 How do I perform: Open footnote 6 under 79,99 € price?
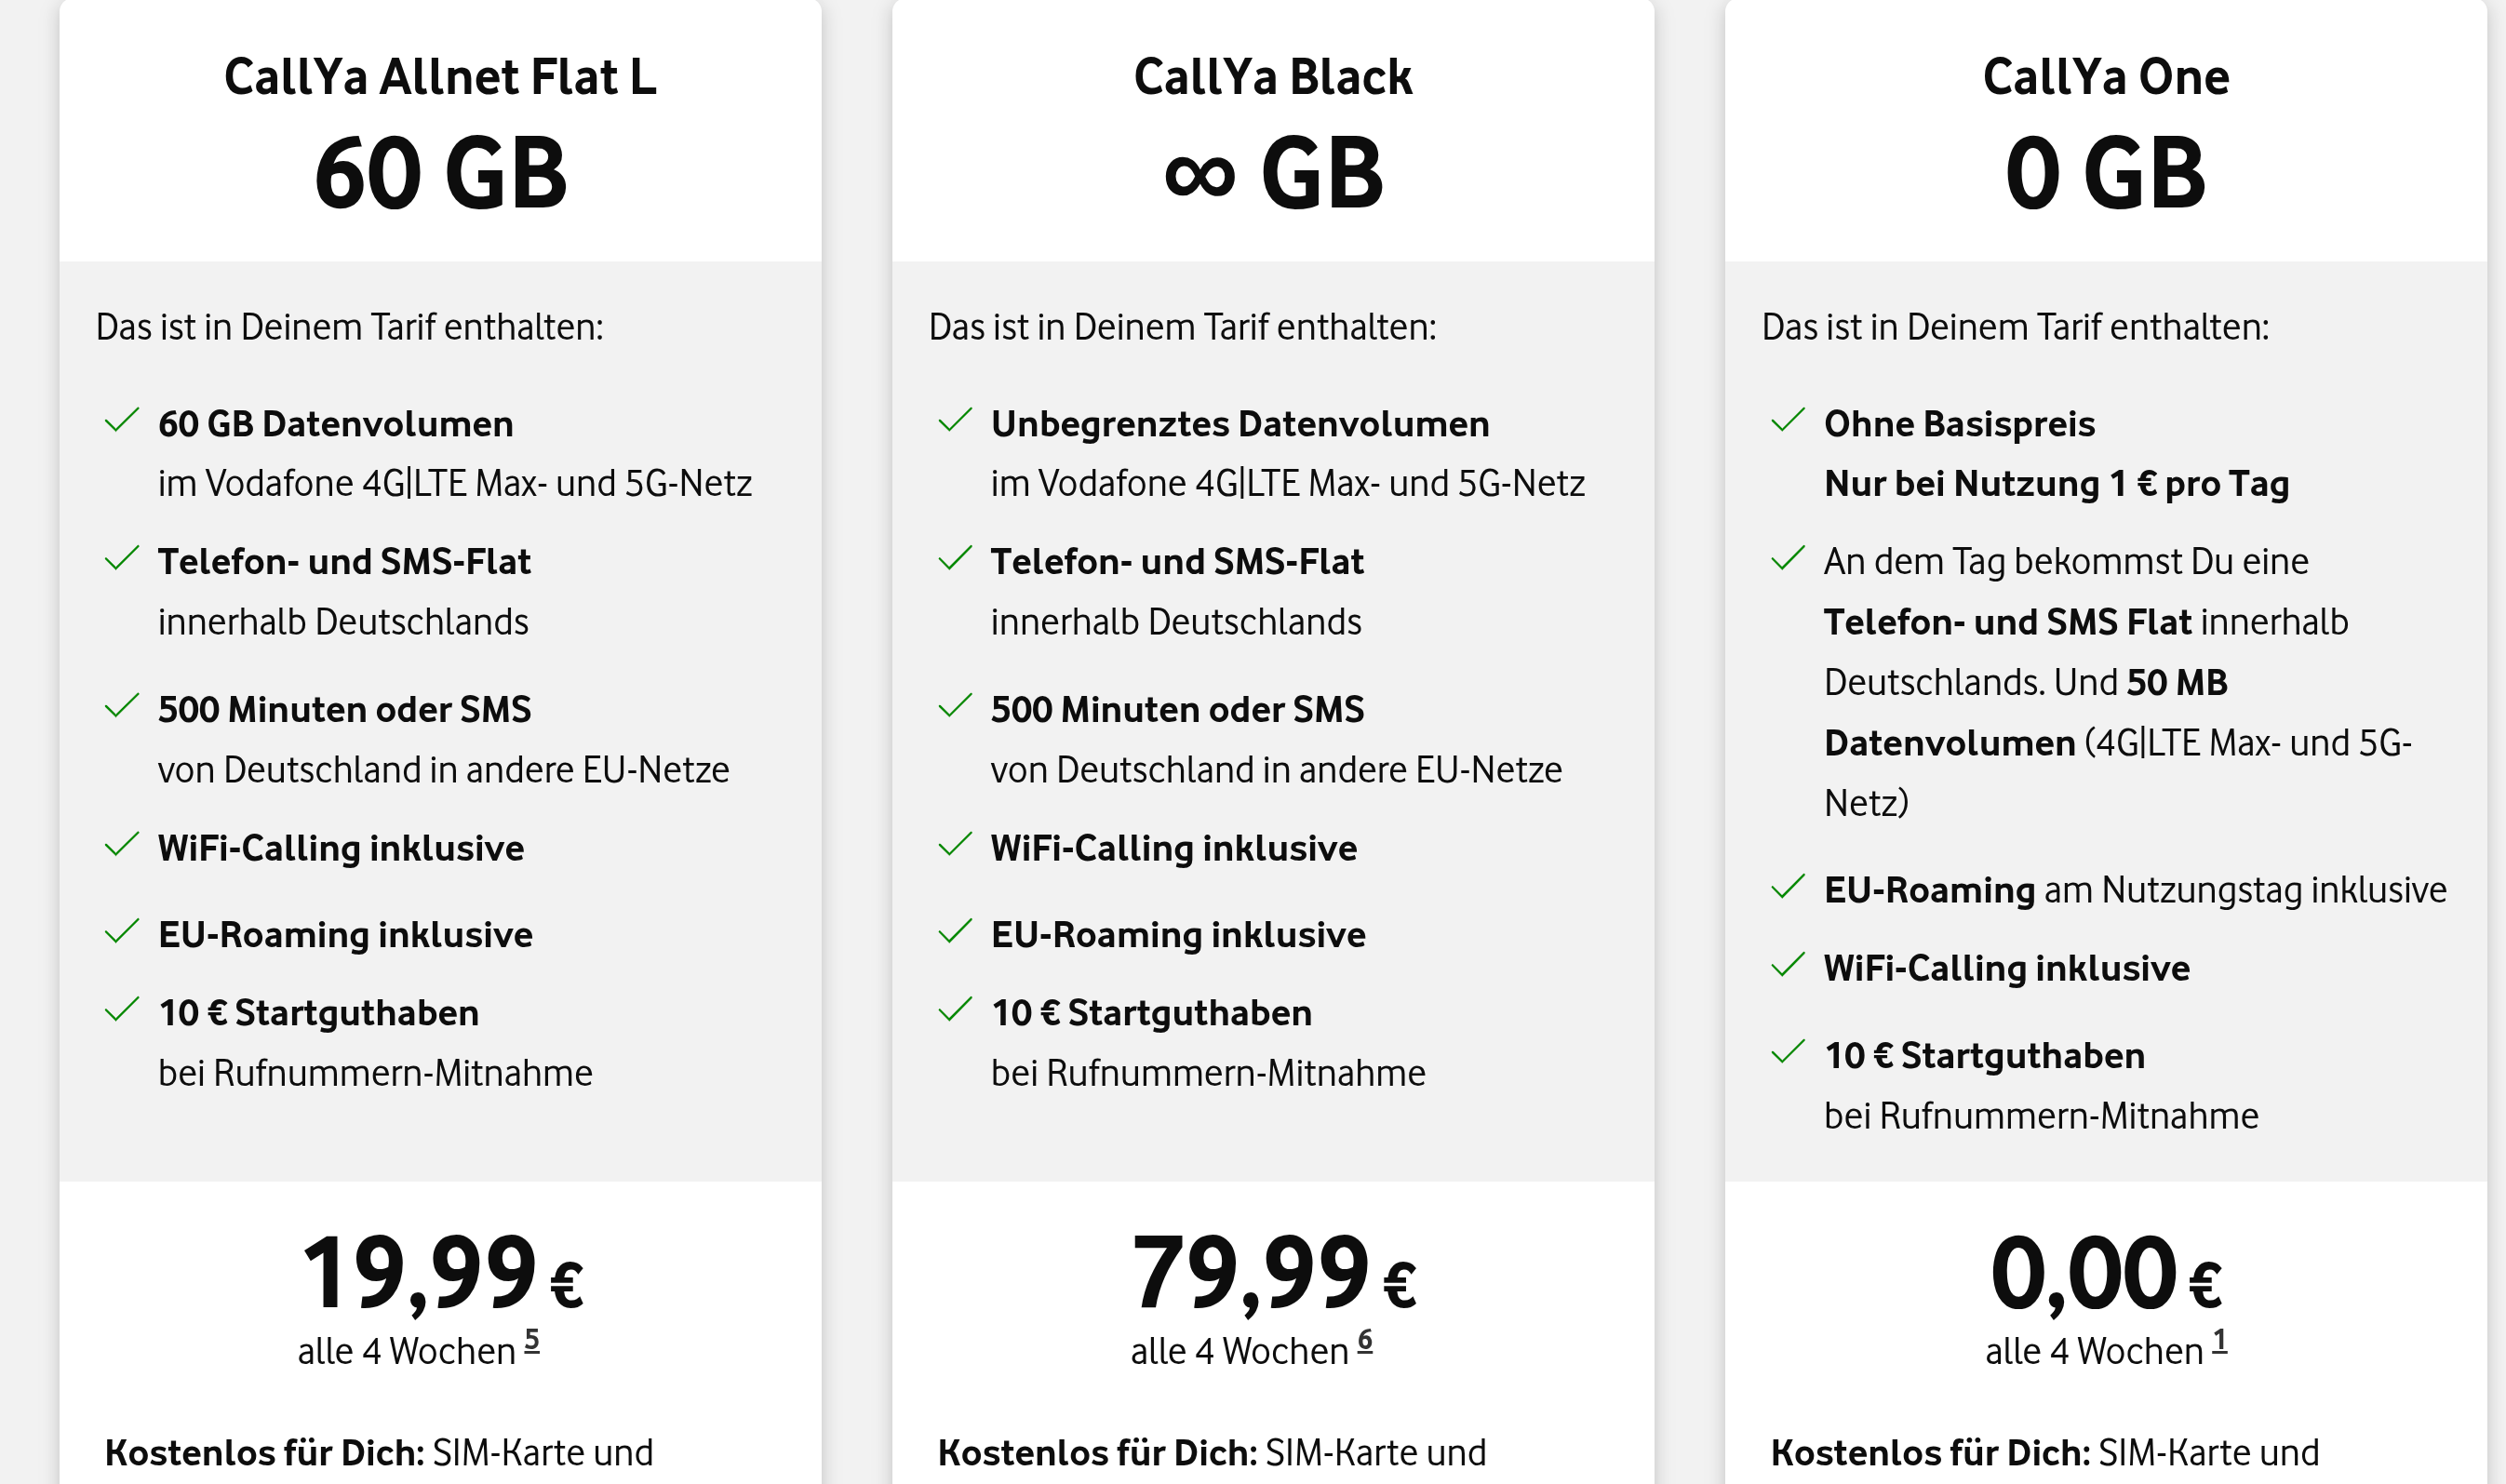(x=1365, y=1340)
